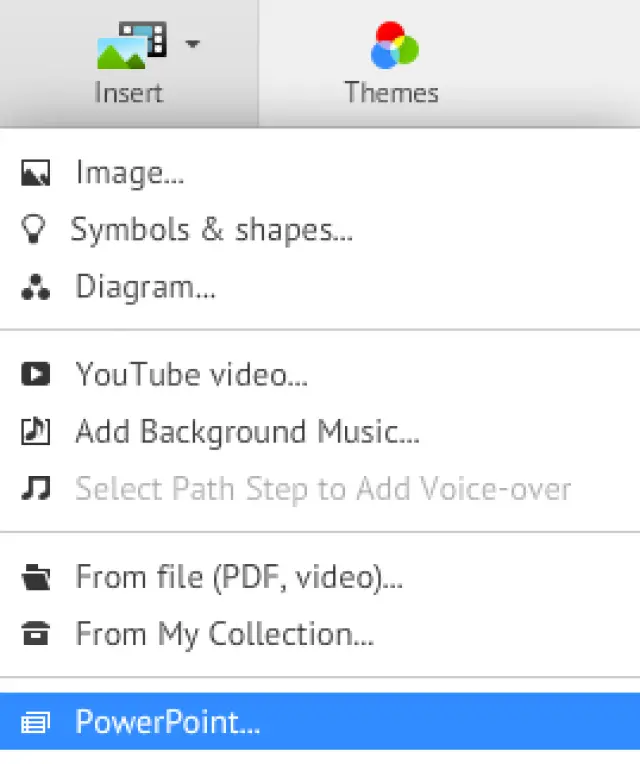Image resolution: width=640 pixels, height=764 pixels.
Task: Click the play icon next to YouTube
Action: [x=35, y=375]
